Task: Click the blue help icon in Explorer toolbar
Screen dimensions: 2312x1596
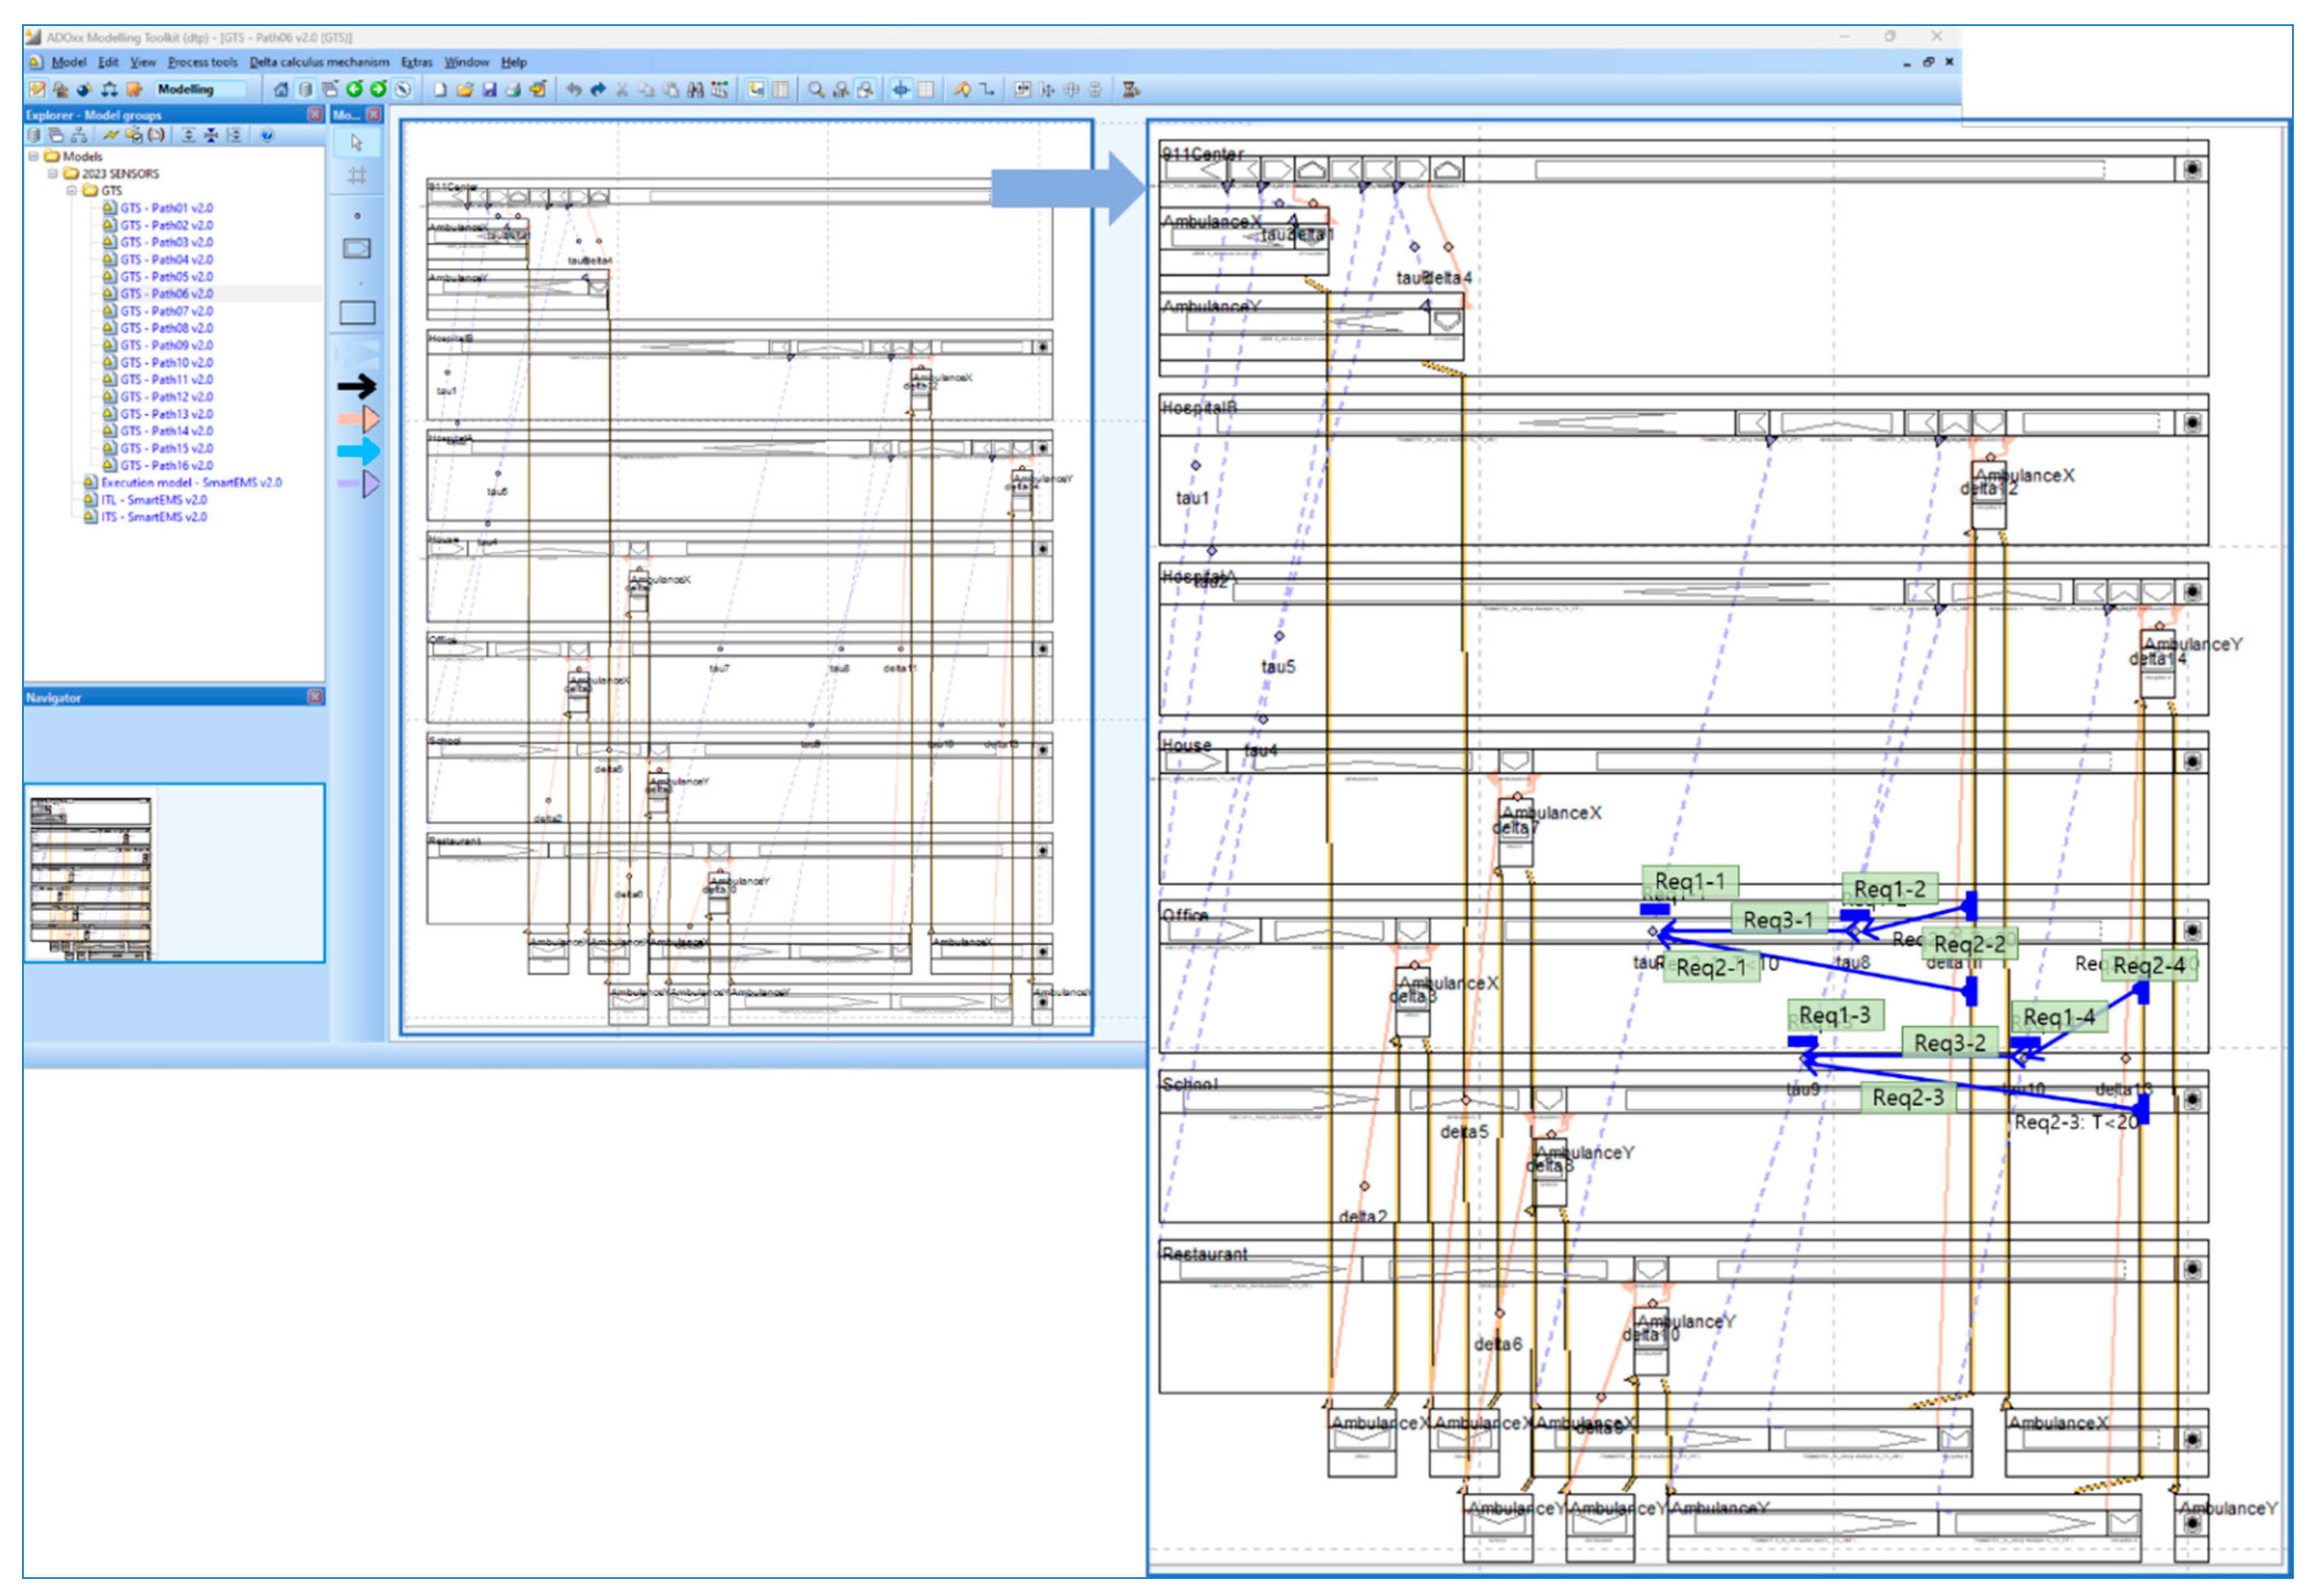Action: [267, 135]
